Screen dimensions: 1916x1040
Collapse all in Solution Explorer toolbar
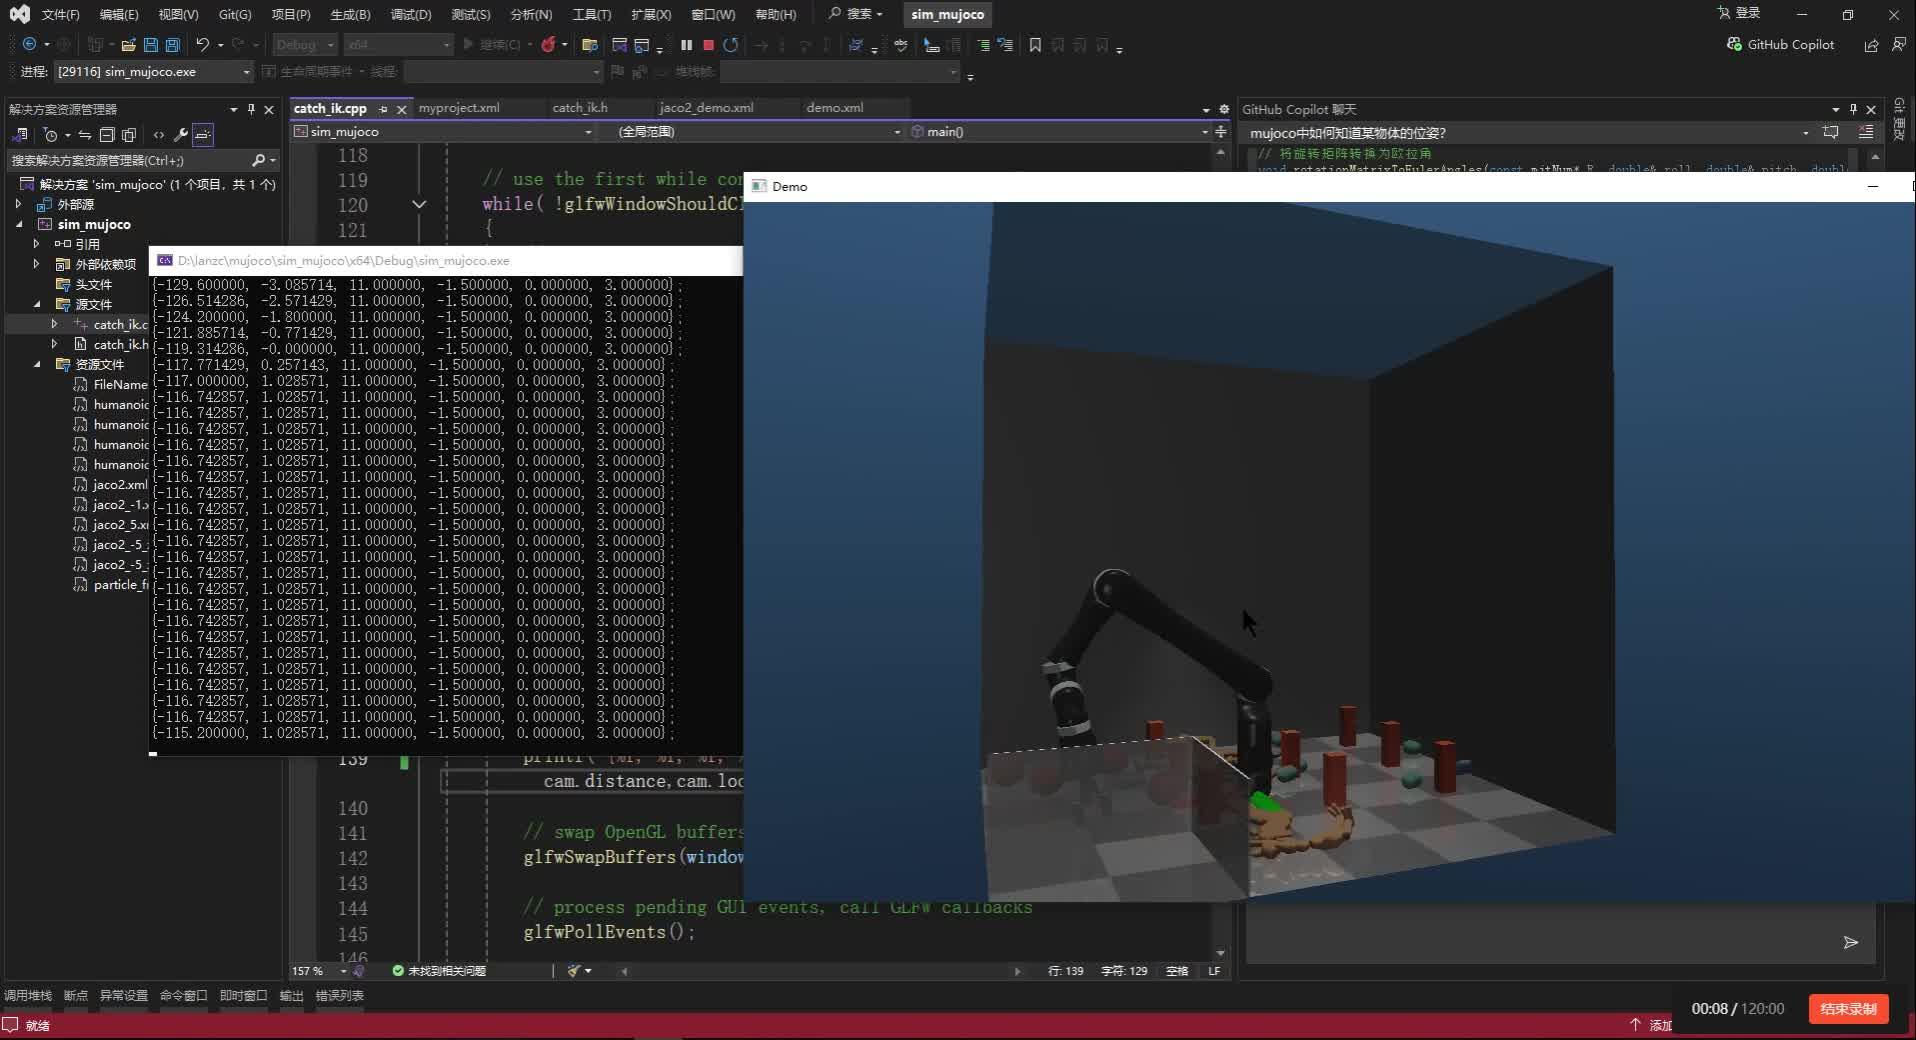107,135
